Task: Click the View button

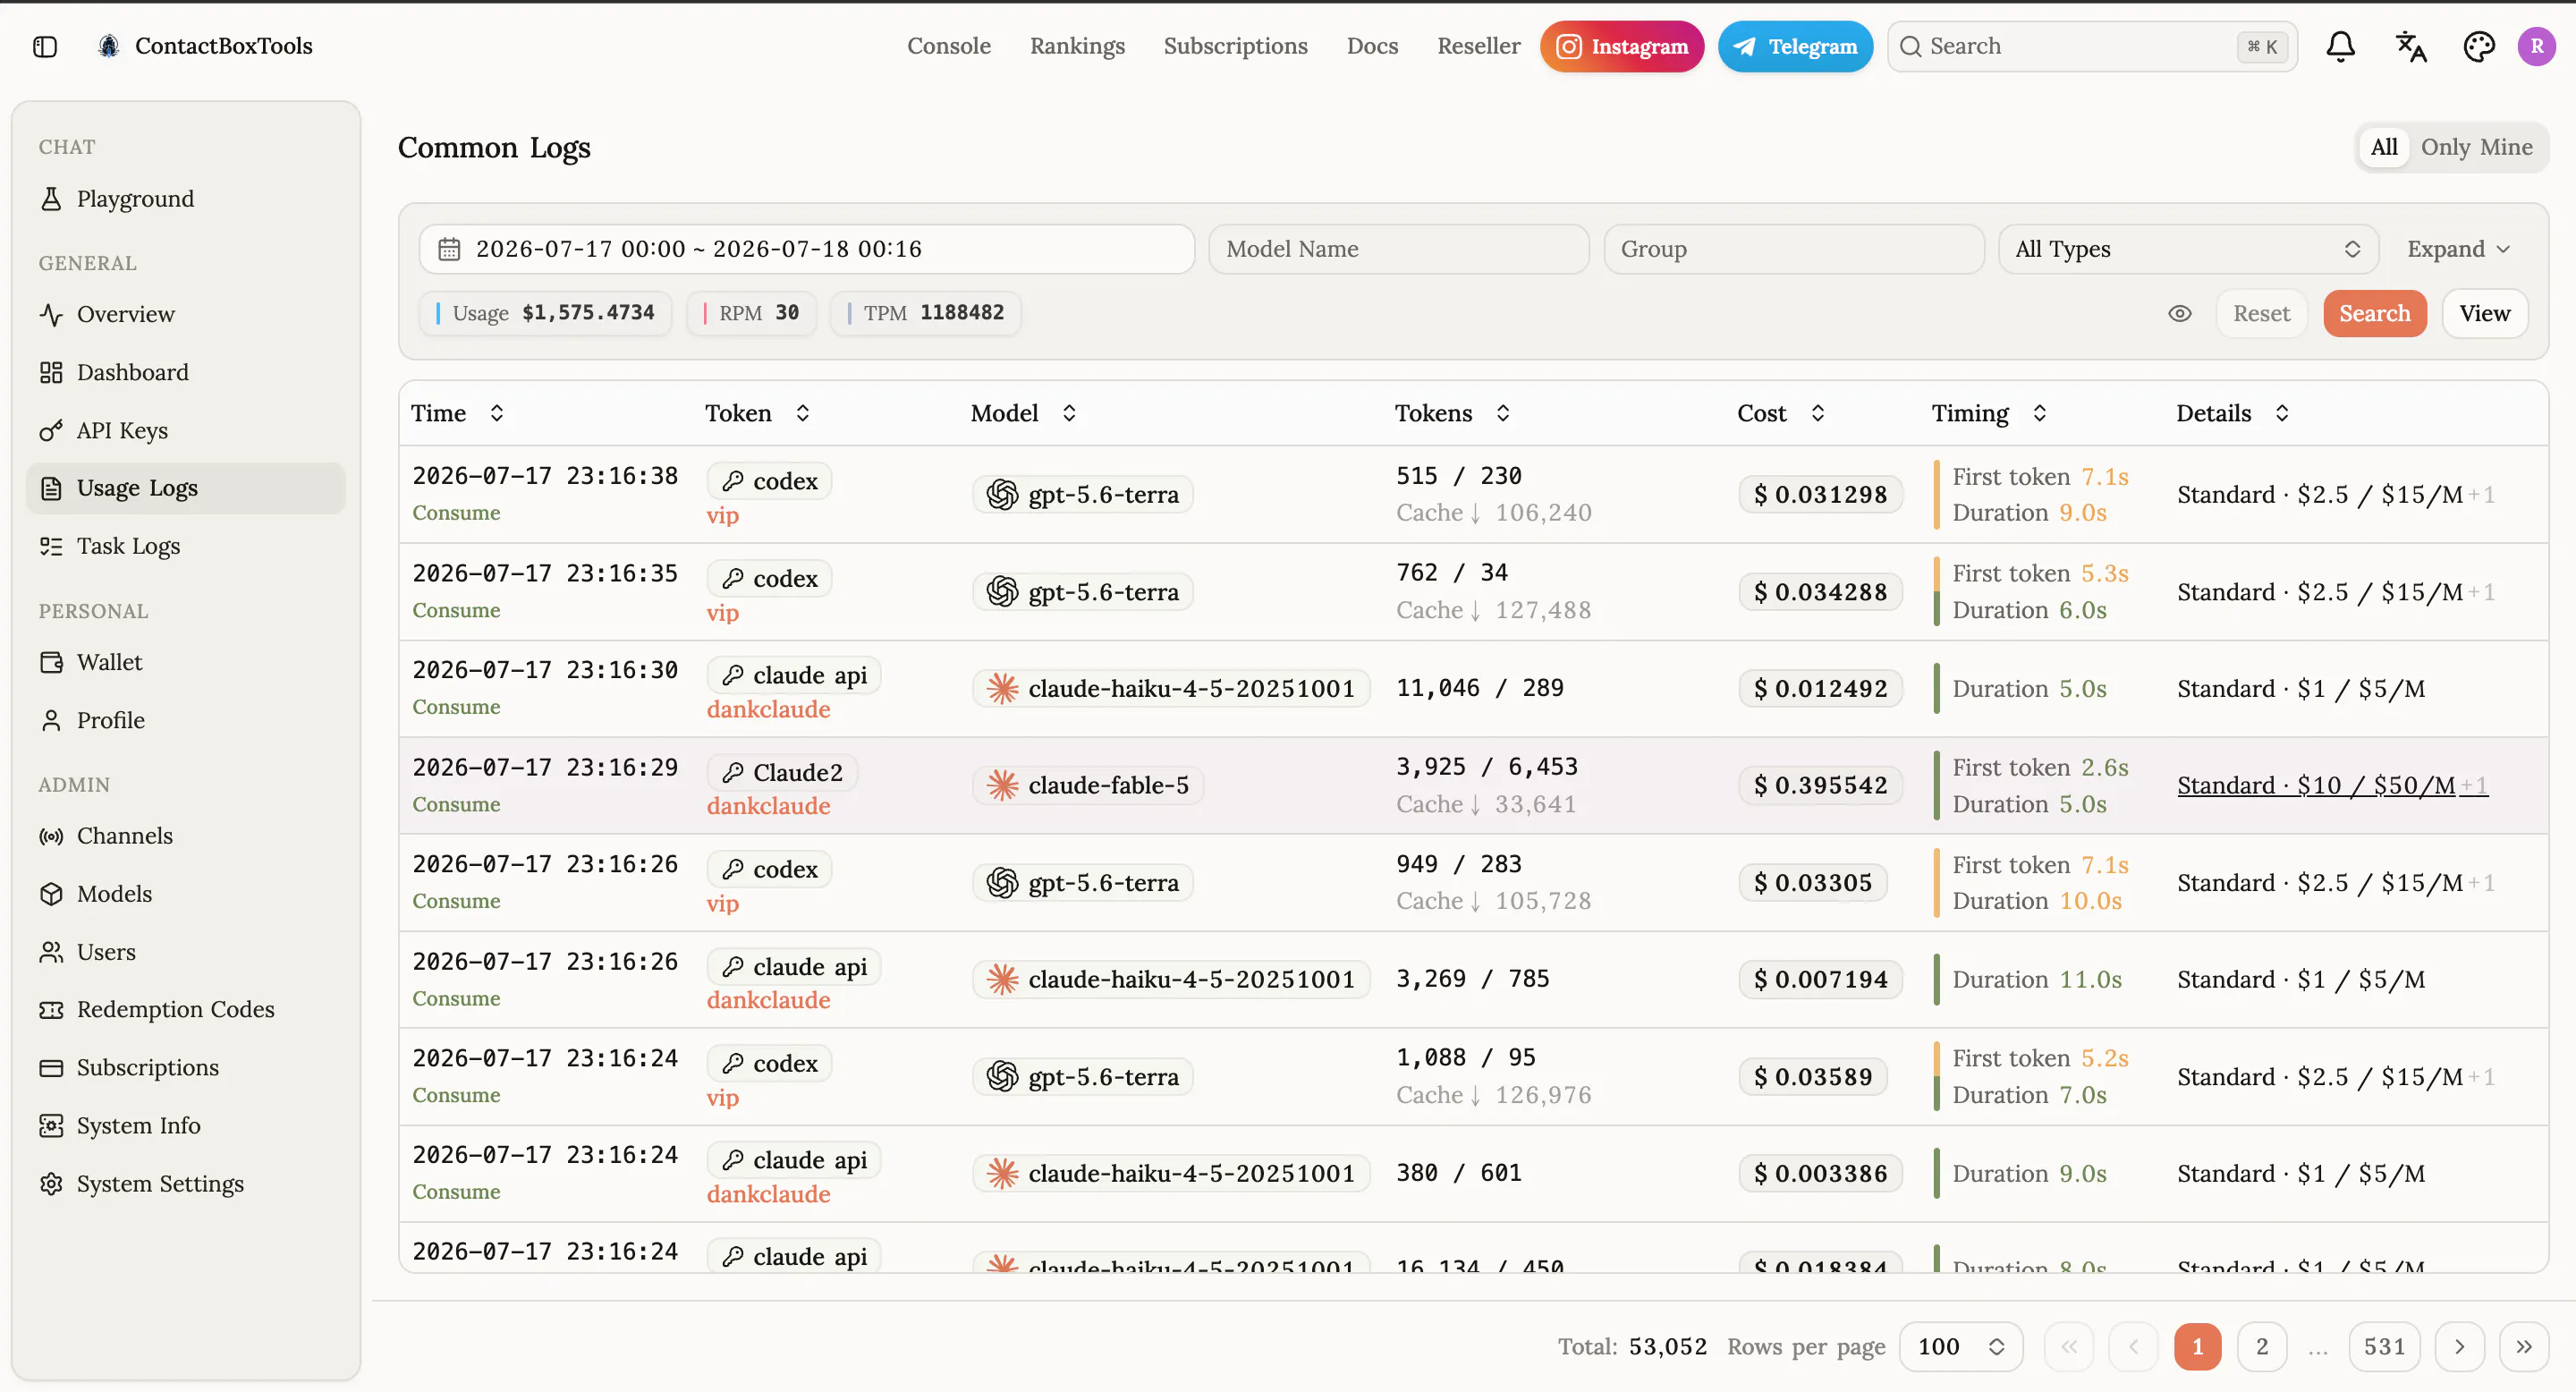Action: click(2484, 314)
